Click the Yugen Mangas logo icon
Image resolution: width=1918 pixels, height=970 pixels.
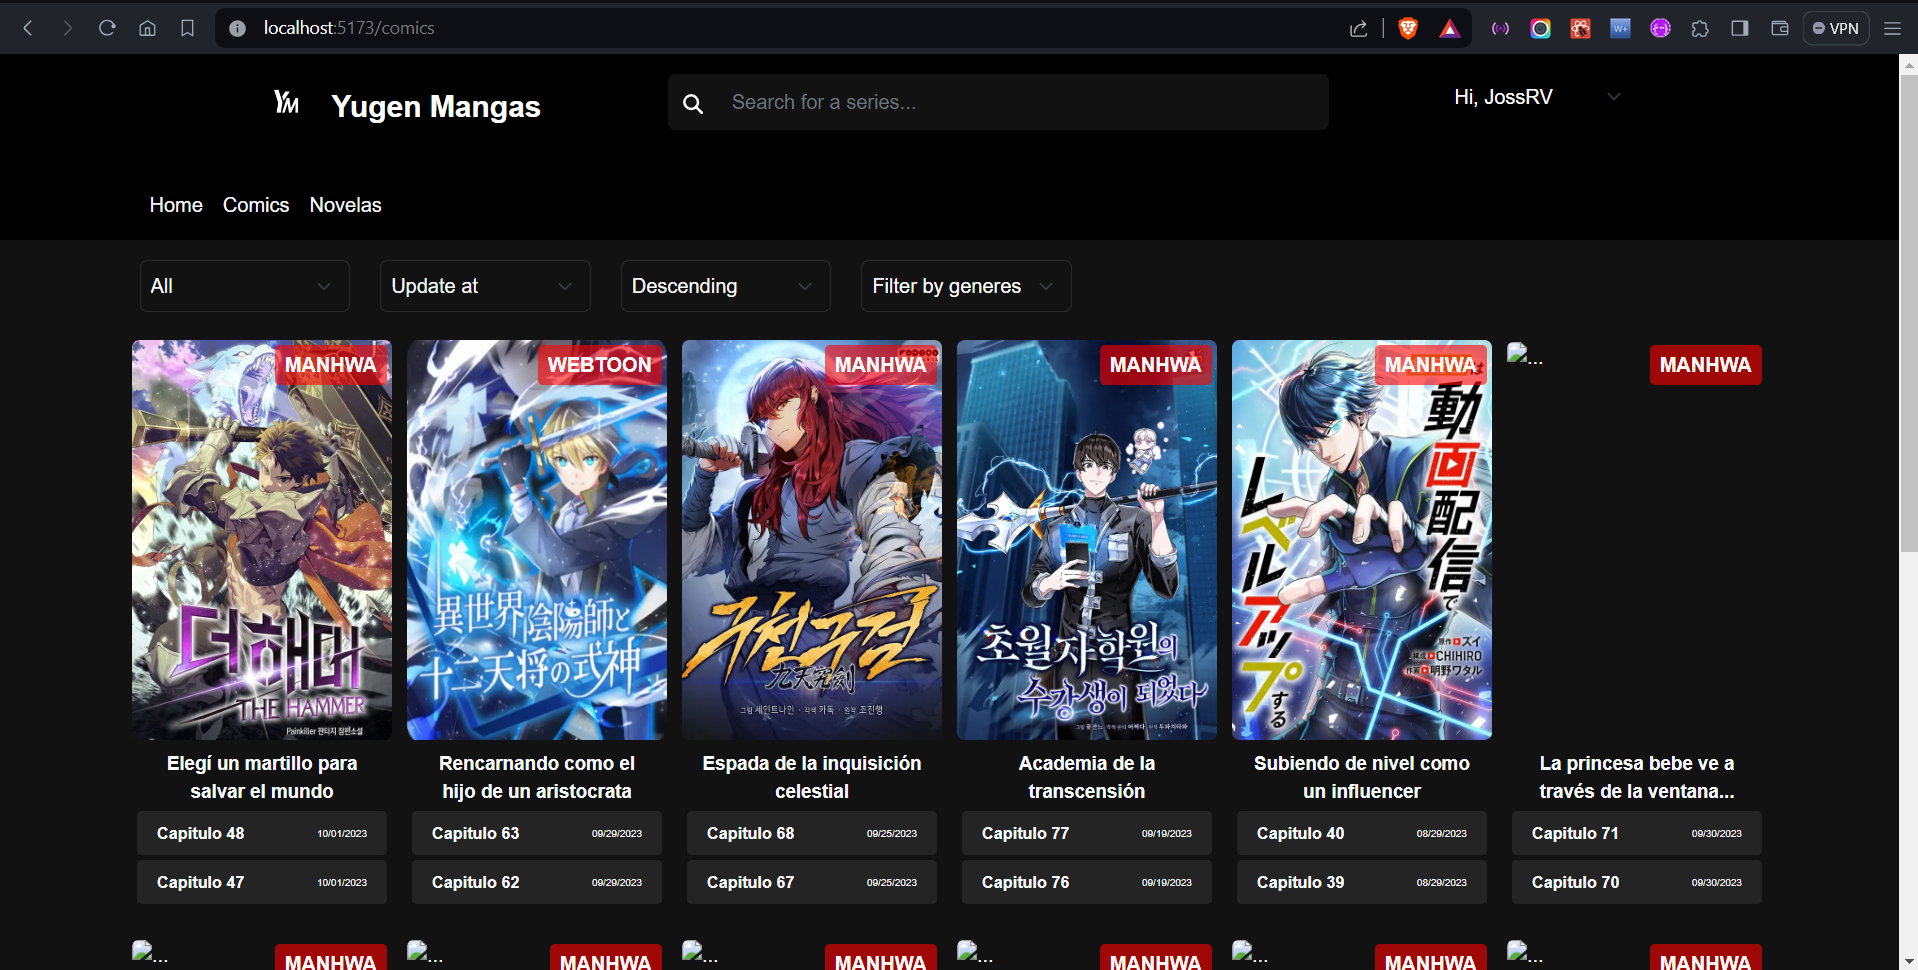pos(287,103)
